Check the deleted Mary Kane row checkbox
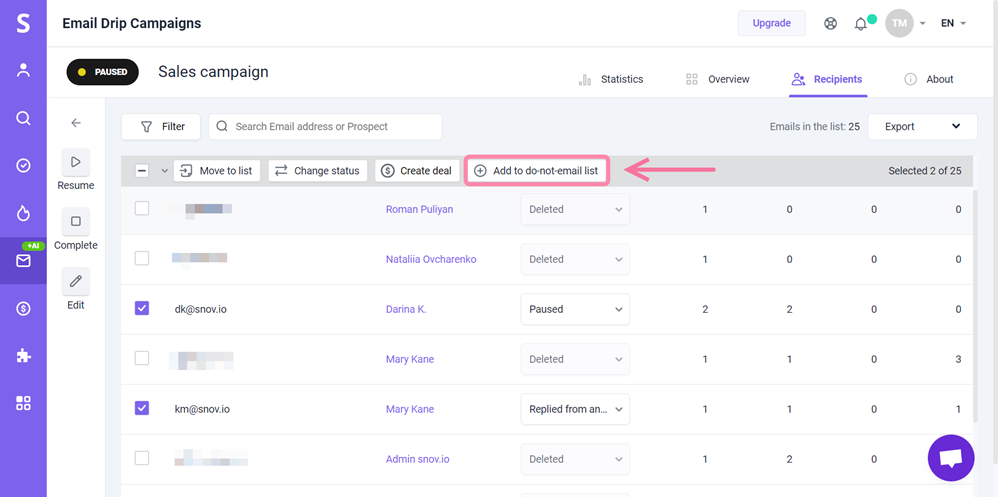The height and width of the screenshot is (497, 999). (142, 358)
